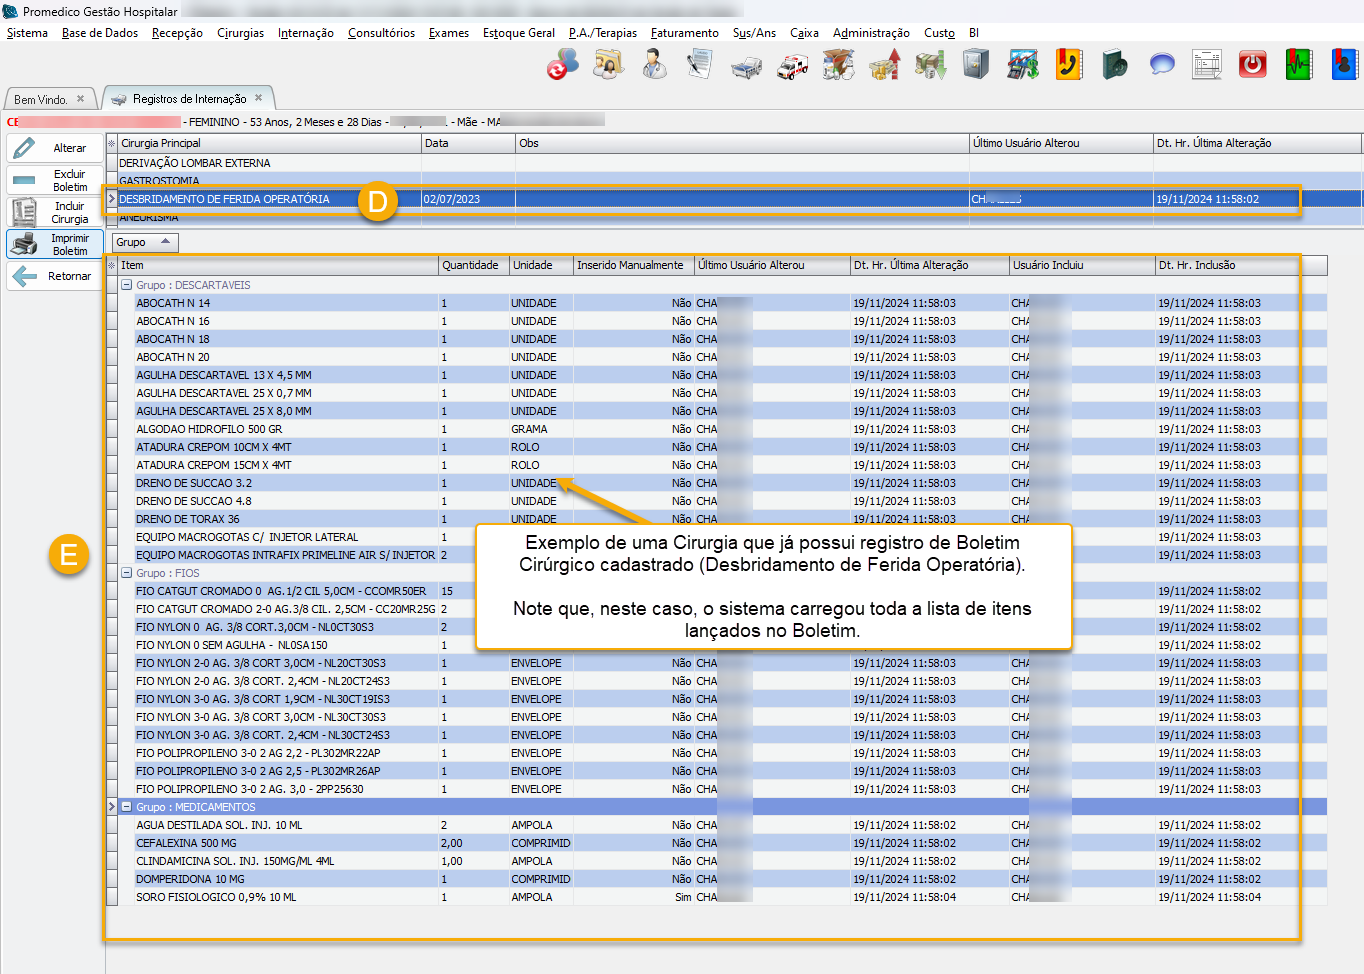Viewport: 1364px width, 974px height.
Task: Open the Faturamento menu
Action: click(684, 33)
